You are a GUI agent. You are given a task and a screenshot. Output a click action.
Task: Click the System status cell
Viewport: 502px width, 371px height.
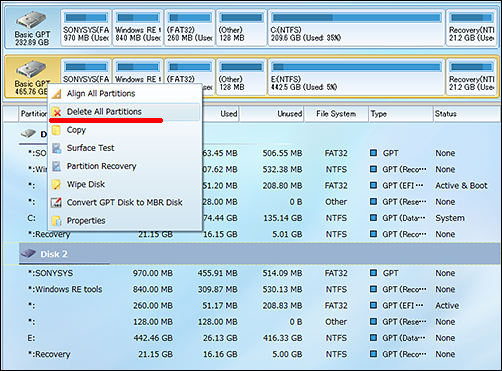coord(450,218)
